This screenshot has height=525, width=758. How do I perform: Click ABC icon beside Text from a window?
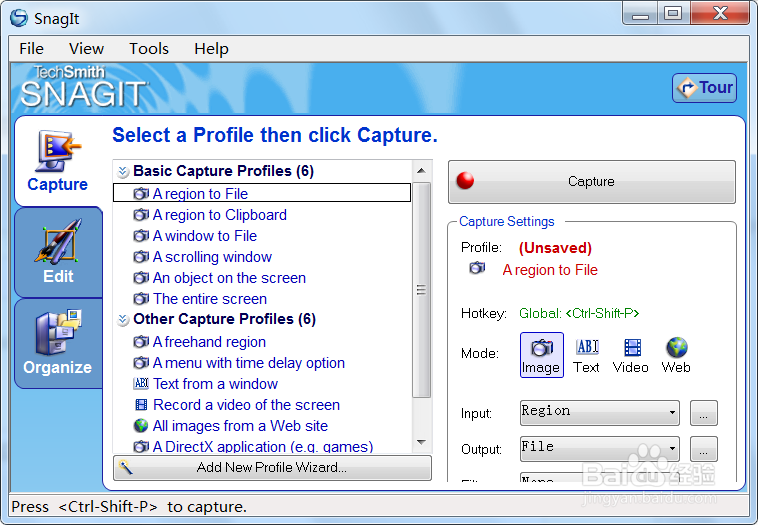coord(141,384)
